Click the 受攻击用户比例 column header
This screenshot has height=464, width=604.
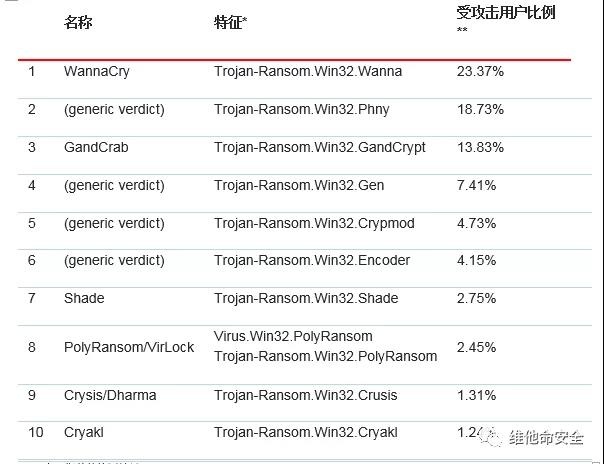click(x=506, y=13)
